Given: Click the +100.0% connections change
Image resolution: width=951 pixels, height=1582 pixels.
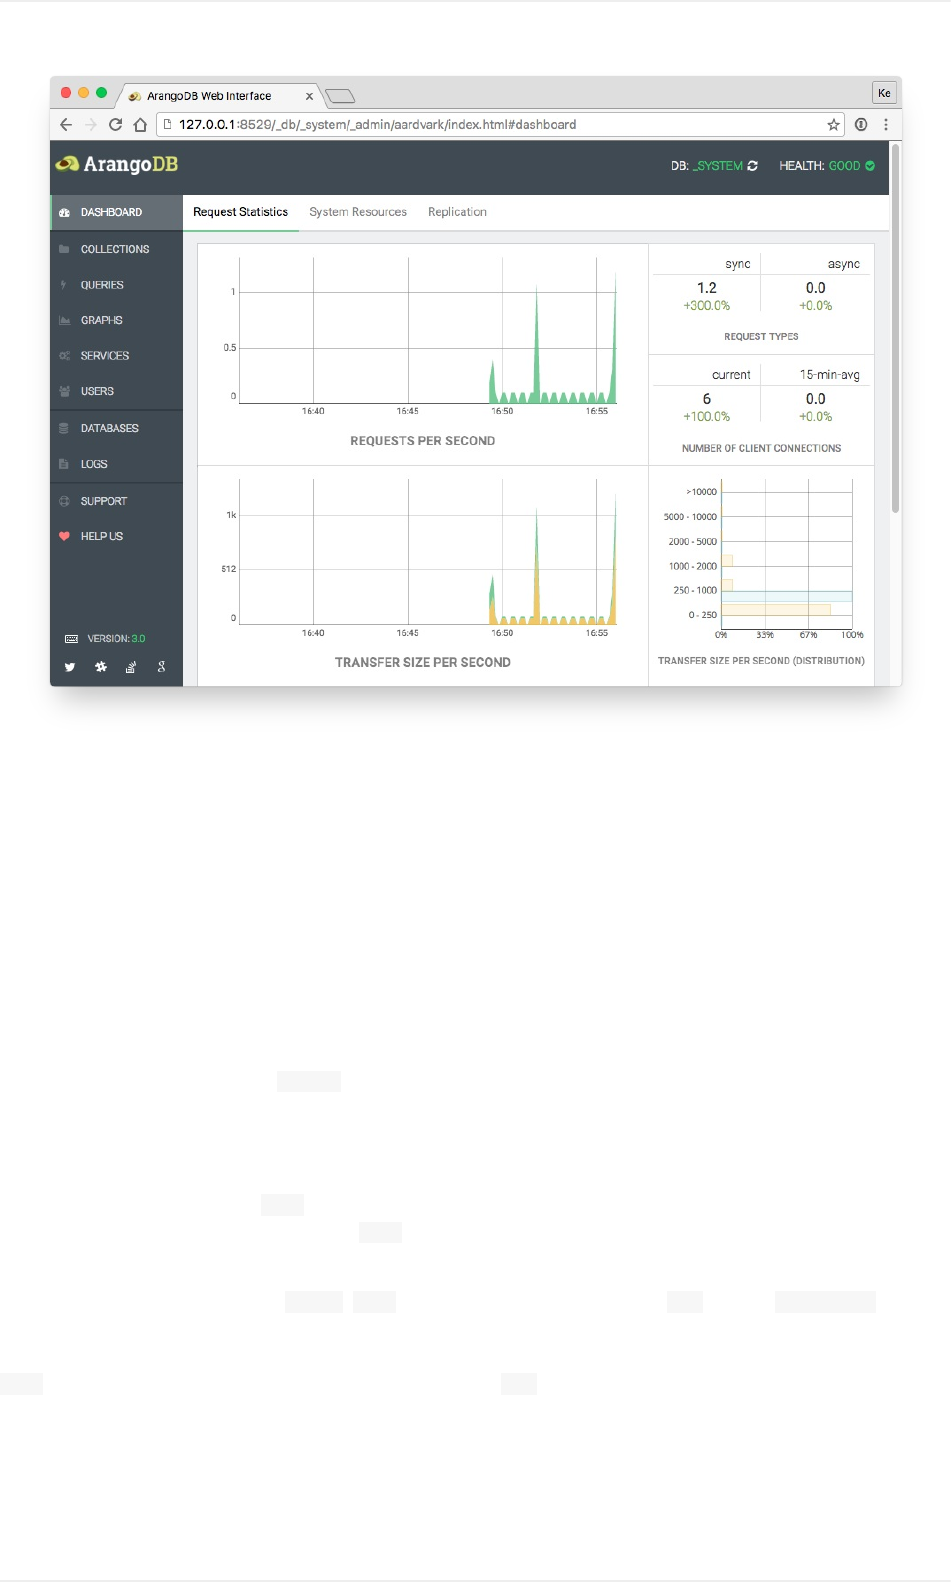Looking at the screenshot, I should pos(707,417).
